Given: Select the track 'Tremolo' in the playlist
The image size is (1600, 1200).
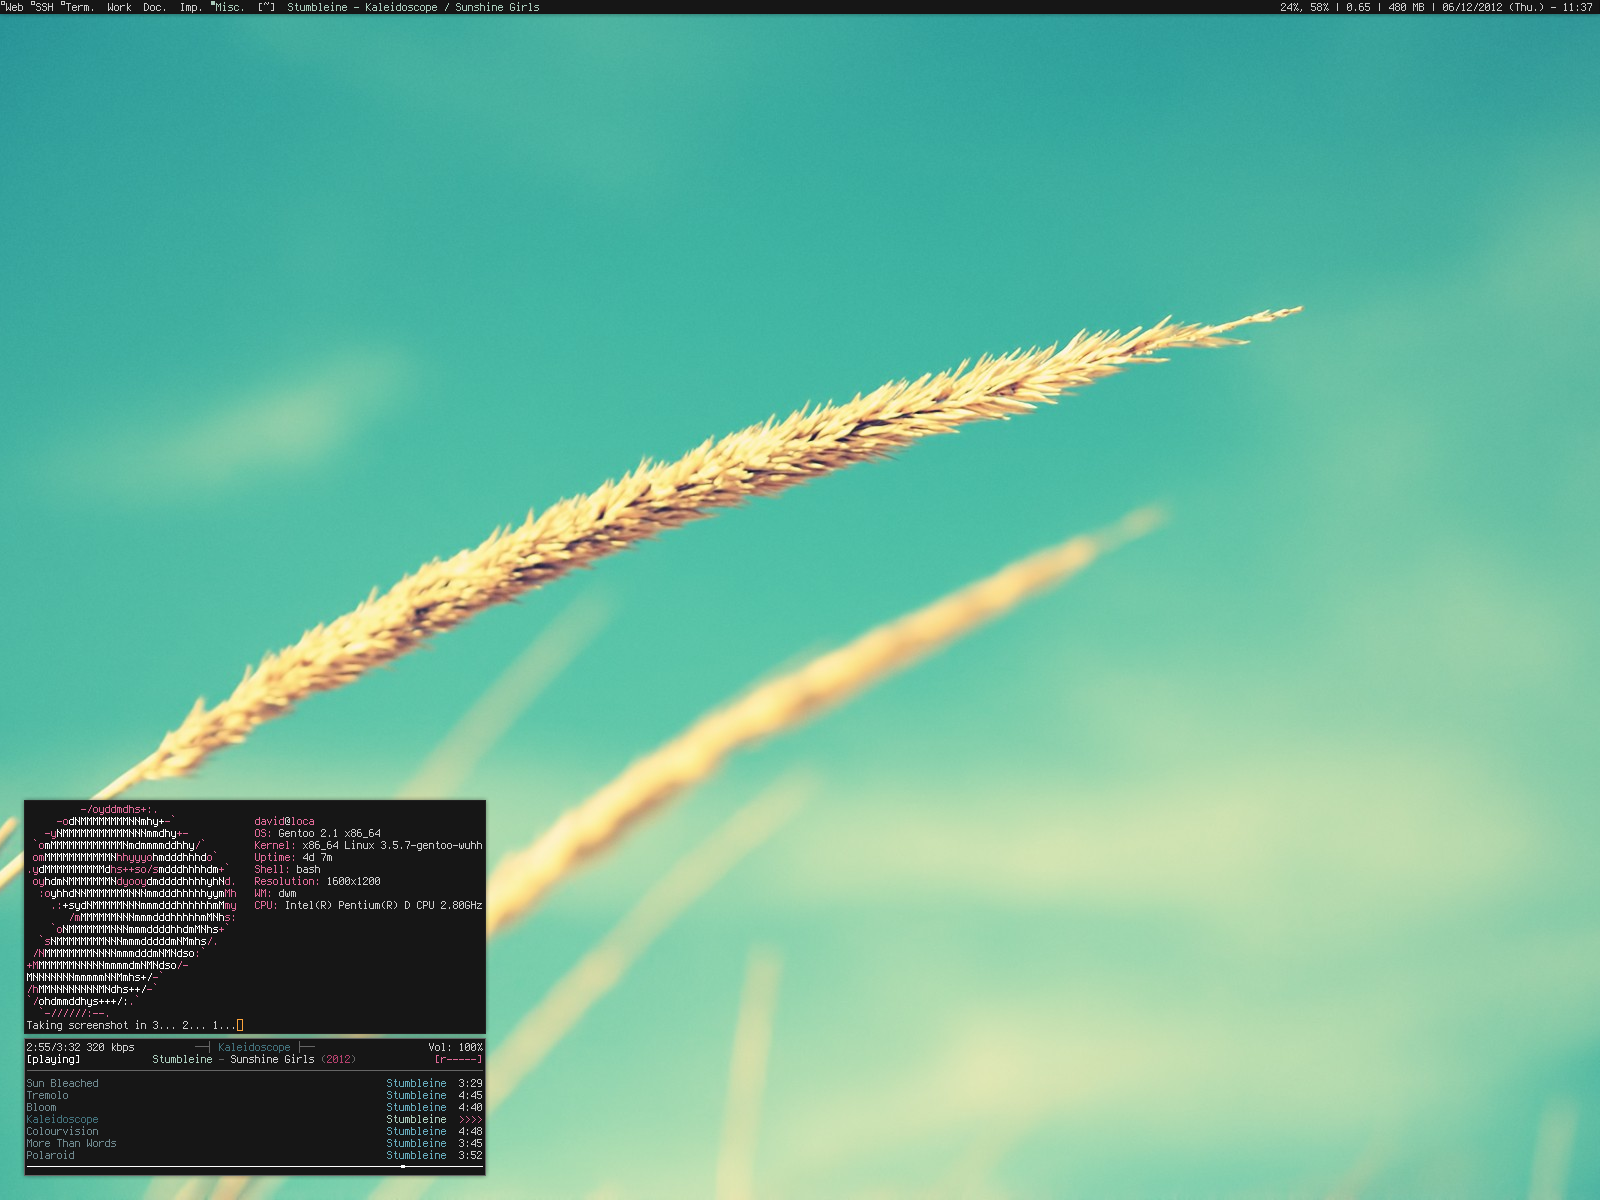Looking at the screenshot, I should click(x=254, y=1095).
